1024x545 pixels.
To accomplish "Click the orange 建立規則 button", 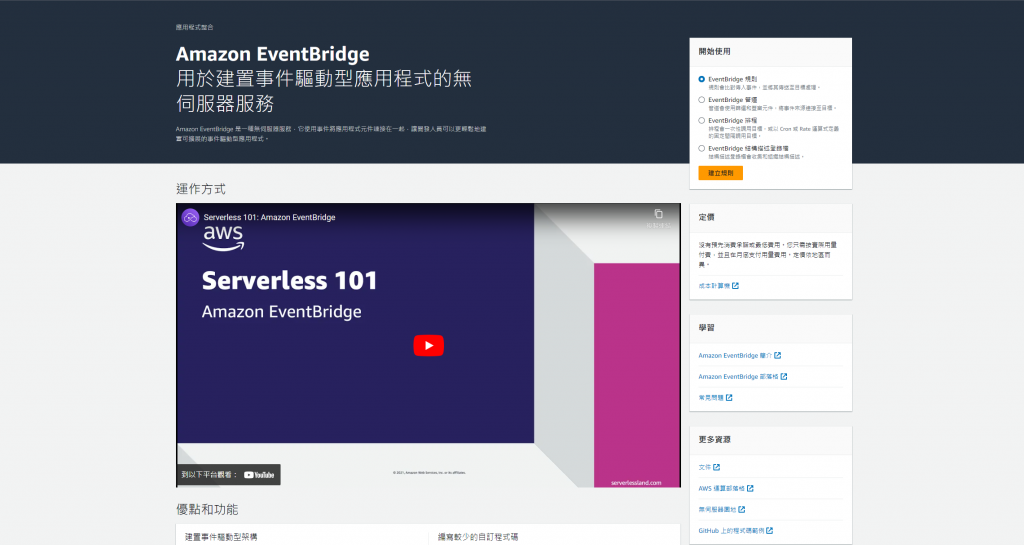I will [720, 173].
